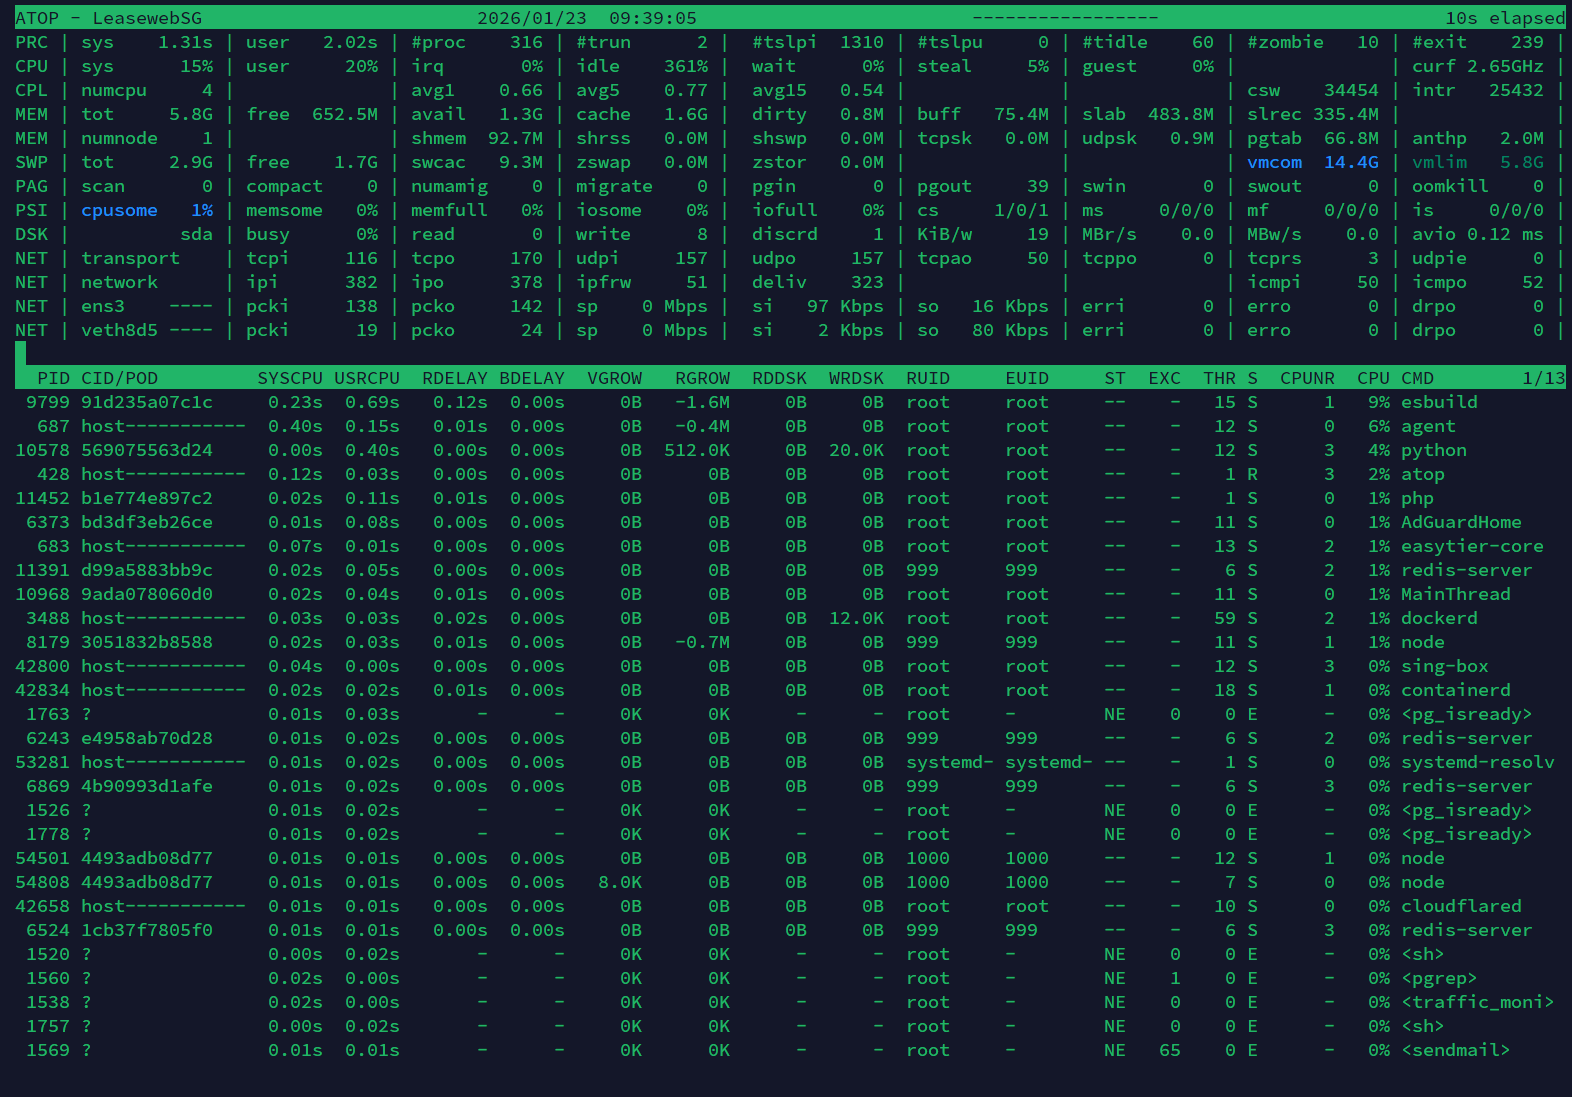The width and height of the screenshot is (1572, 1097).
Task: Click the WRDSK value 20.0K
Action: click(857, 450)
